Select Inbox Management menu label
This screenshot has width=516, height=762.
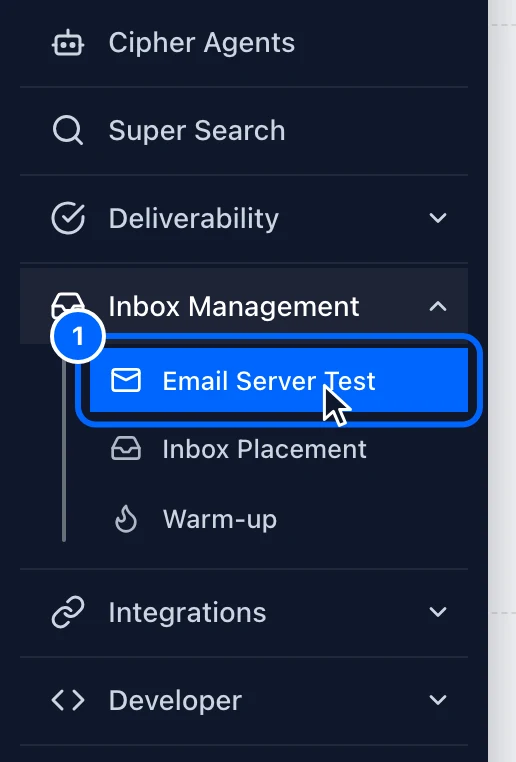[x=234, y=307]
